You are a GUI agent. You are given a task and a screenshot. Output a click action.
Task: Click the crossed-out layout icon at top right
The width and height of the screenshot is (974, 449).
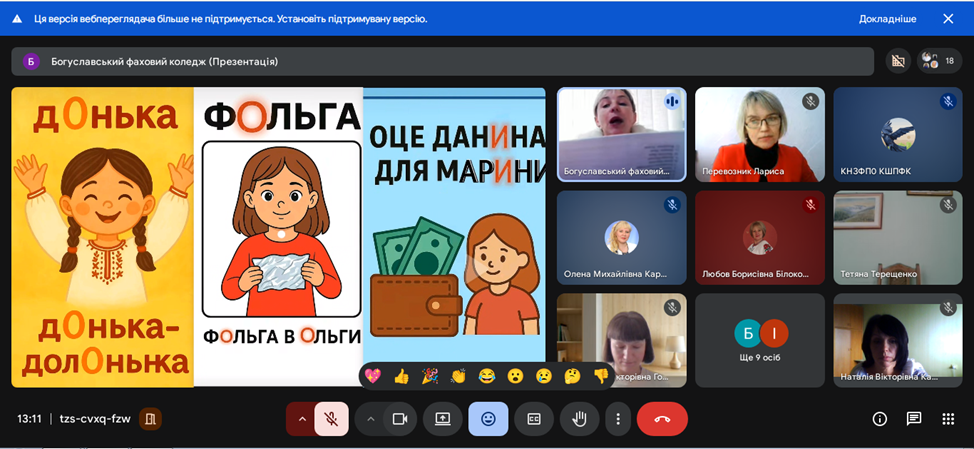pos(898,61)
